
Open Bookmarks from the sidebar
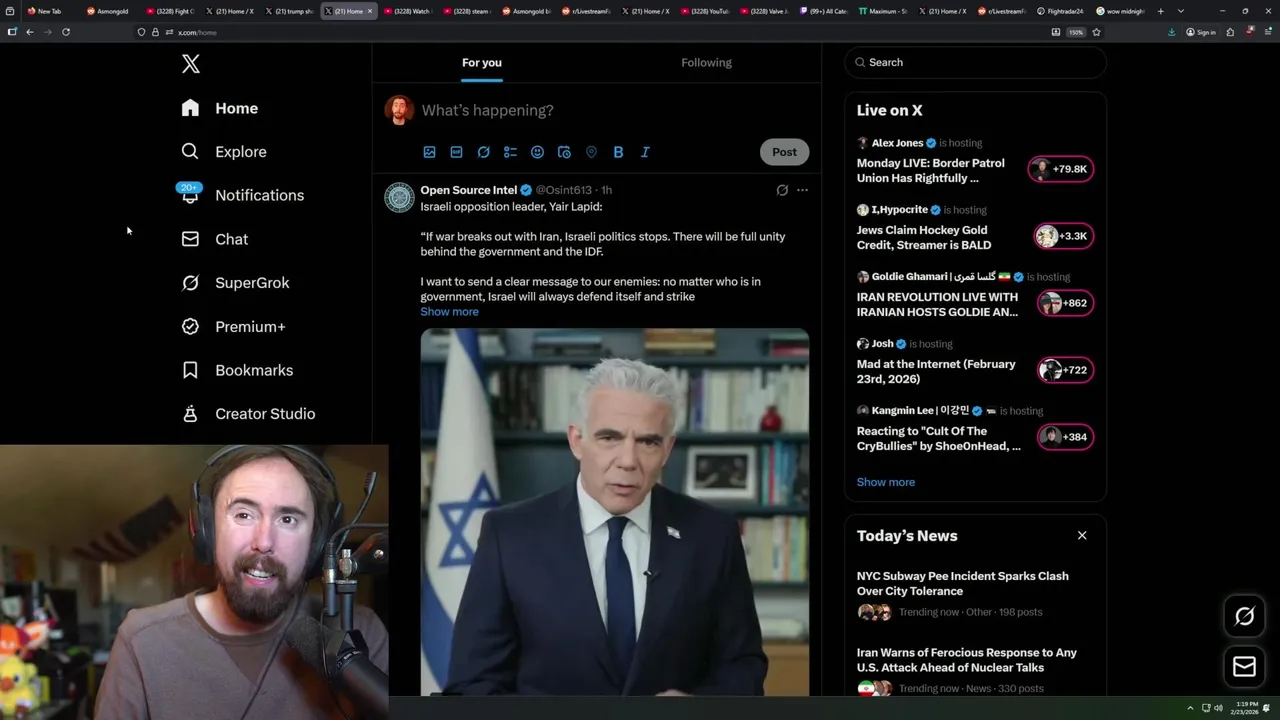click(x=237, y=370)
